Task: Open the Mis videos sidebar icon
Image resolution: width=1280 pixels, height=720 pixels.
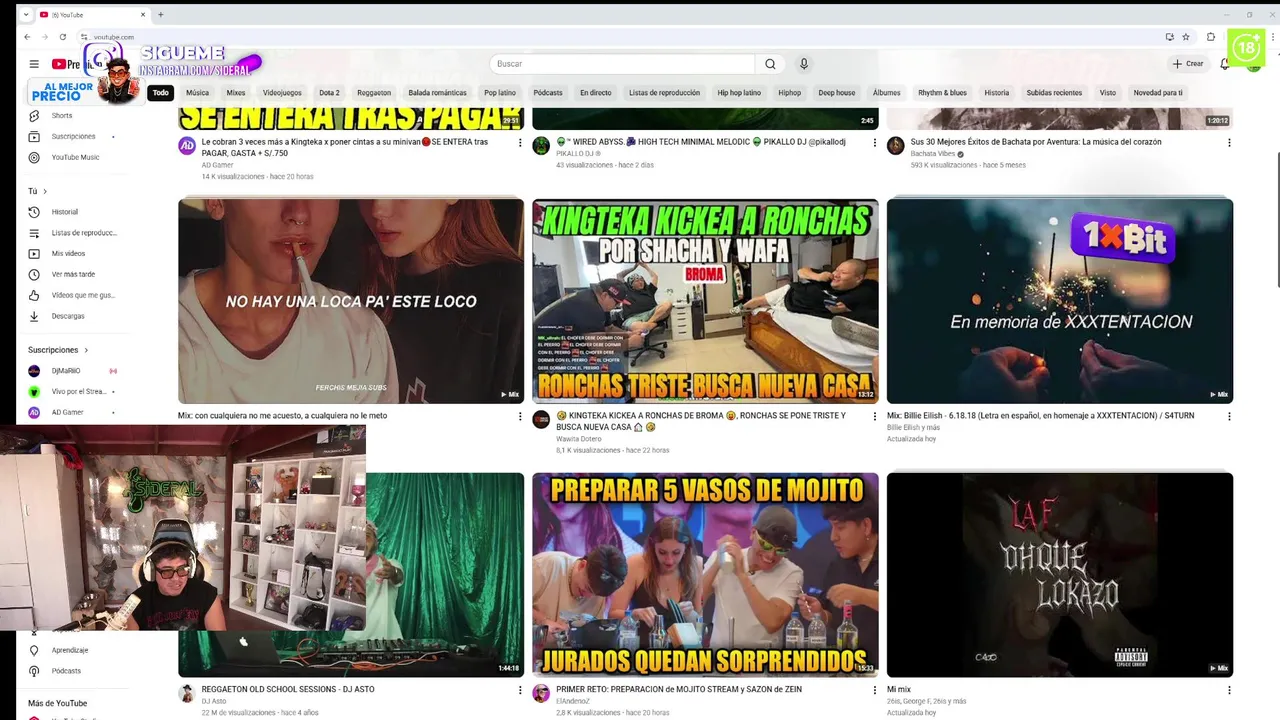Action: tap(34, 254)
